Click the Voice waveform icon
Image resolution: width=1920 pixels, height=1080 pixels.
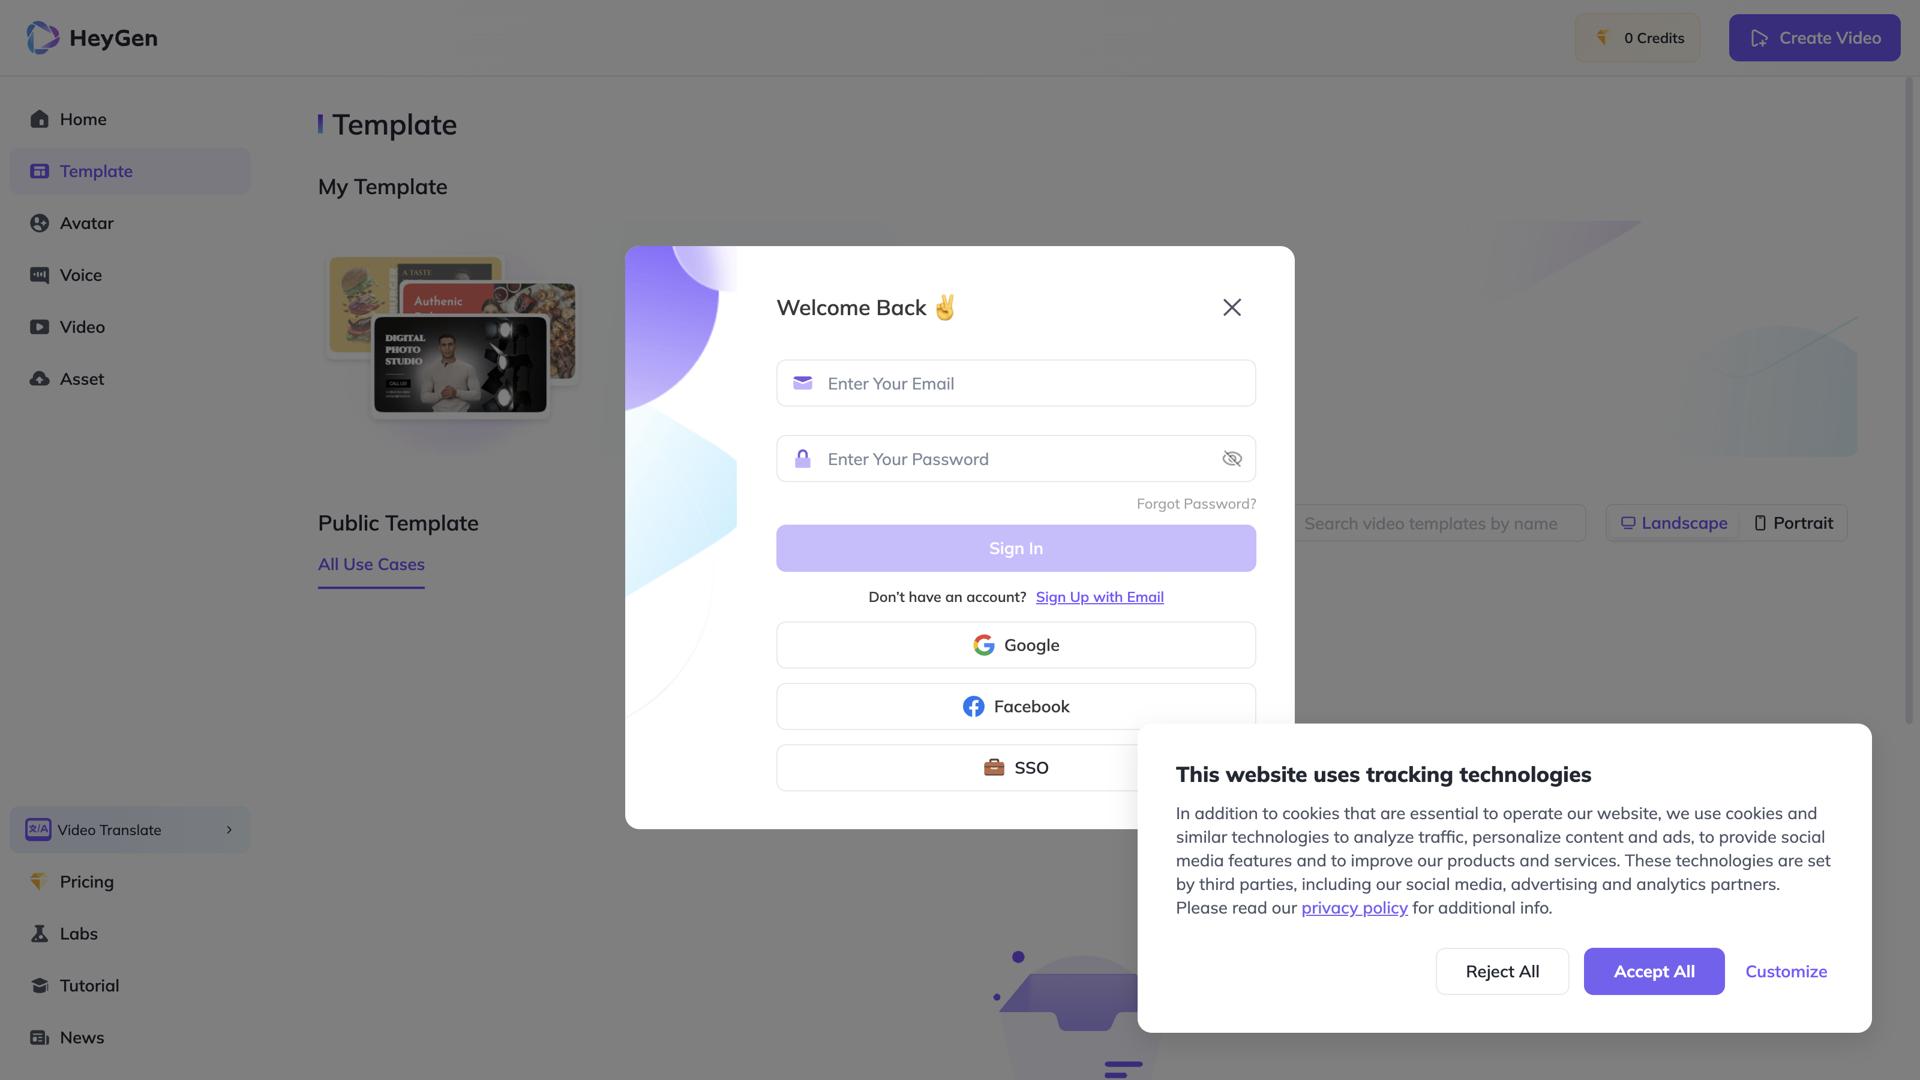[x=39, y=275]
